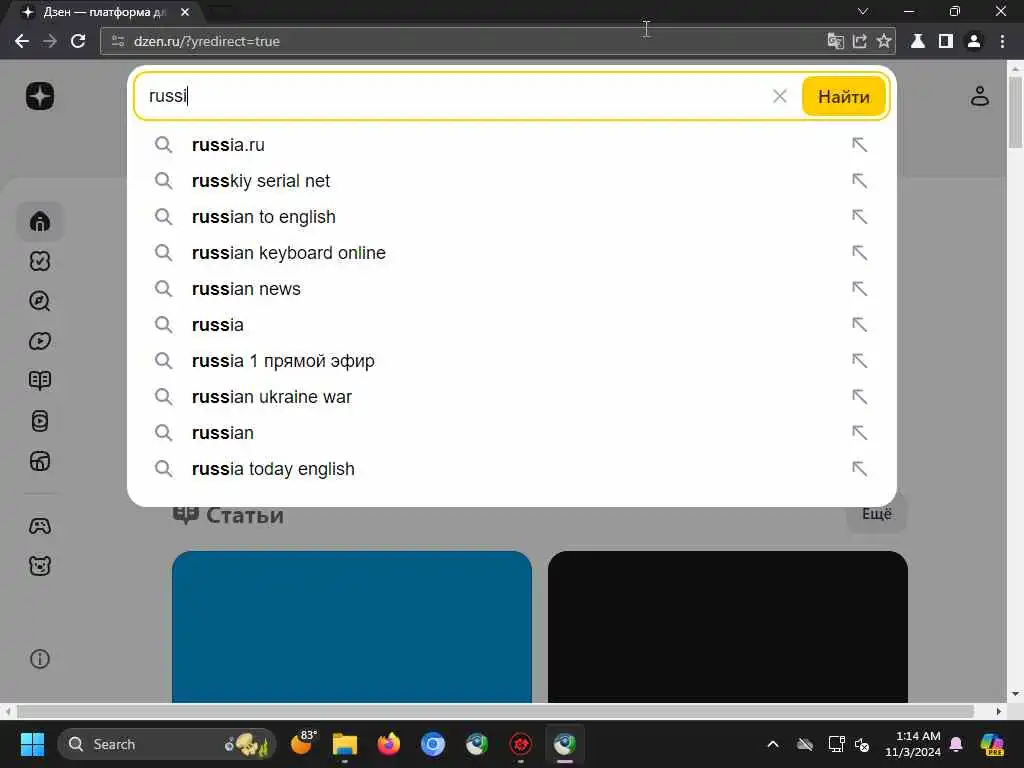The width and height of the screenshot is (1024, 768).
Task: Open the notifications bell in tray
Action: pos(956,744)
